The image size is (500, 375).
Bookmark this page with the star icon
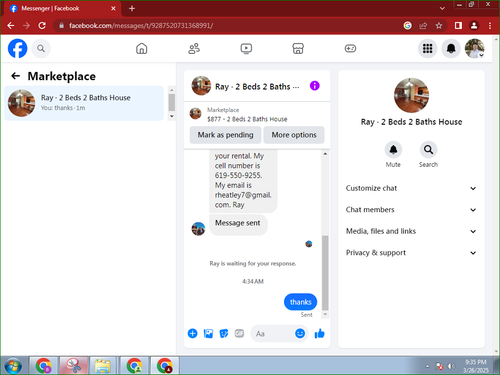(x=439, y=26)
